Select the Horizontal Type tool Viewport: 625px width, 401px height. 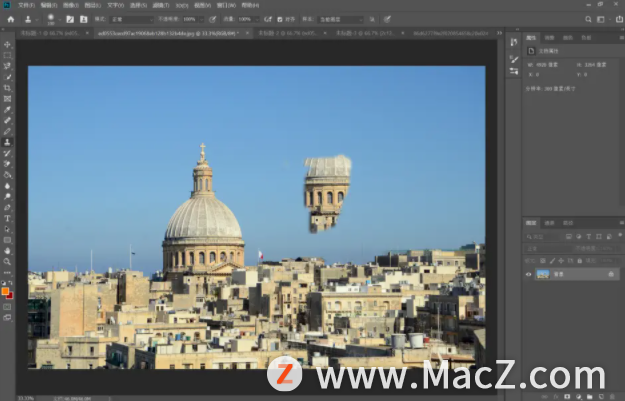click(7, 218)
